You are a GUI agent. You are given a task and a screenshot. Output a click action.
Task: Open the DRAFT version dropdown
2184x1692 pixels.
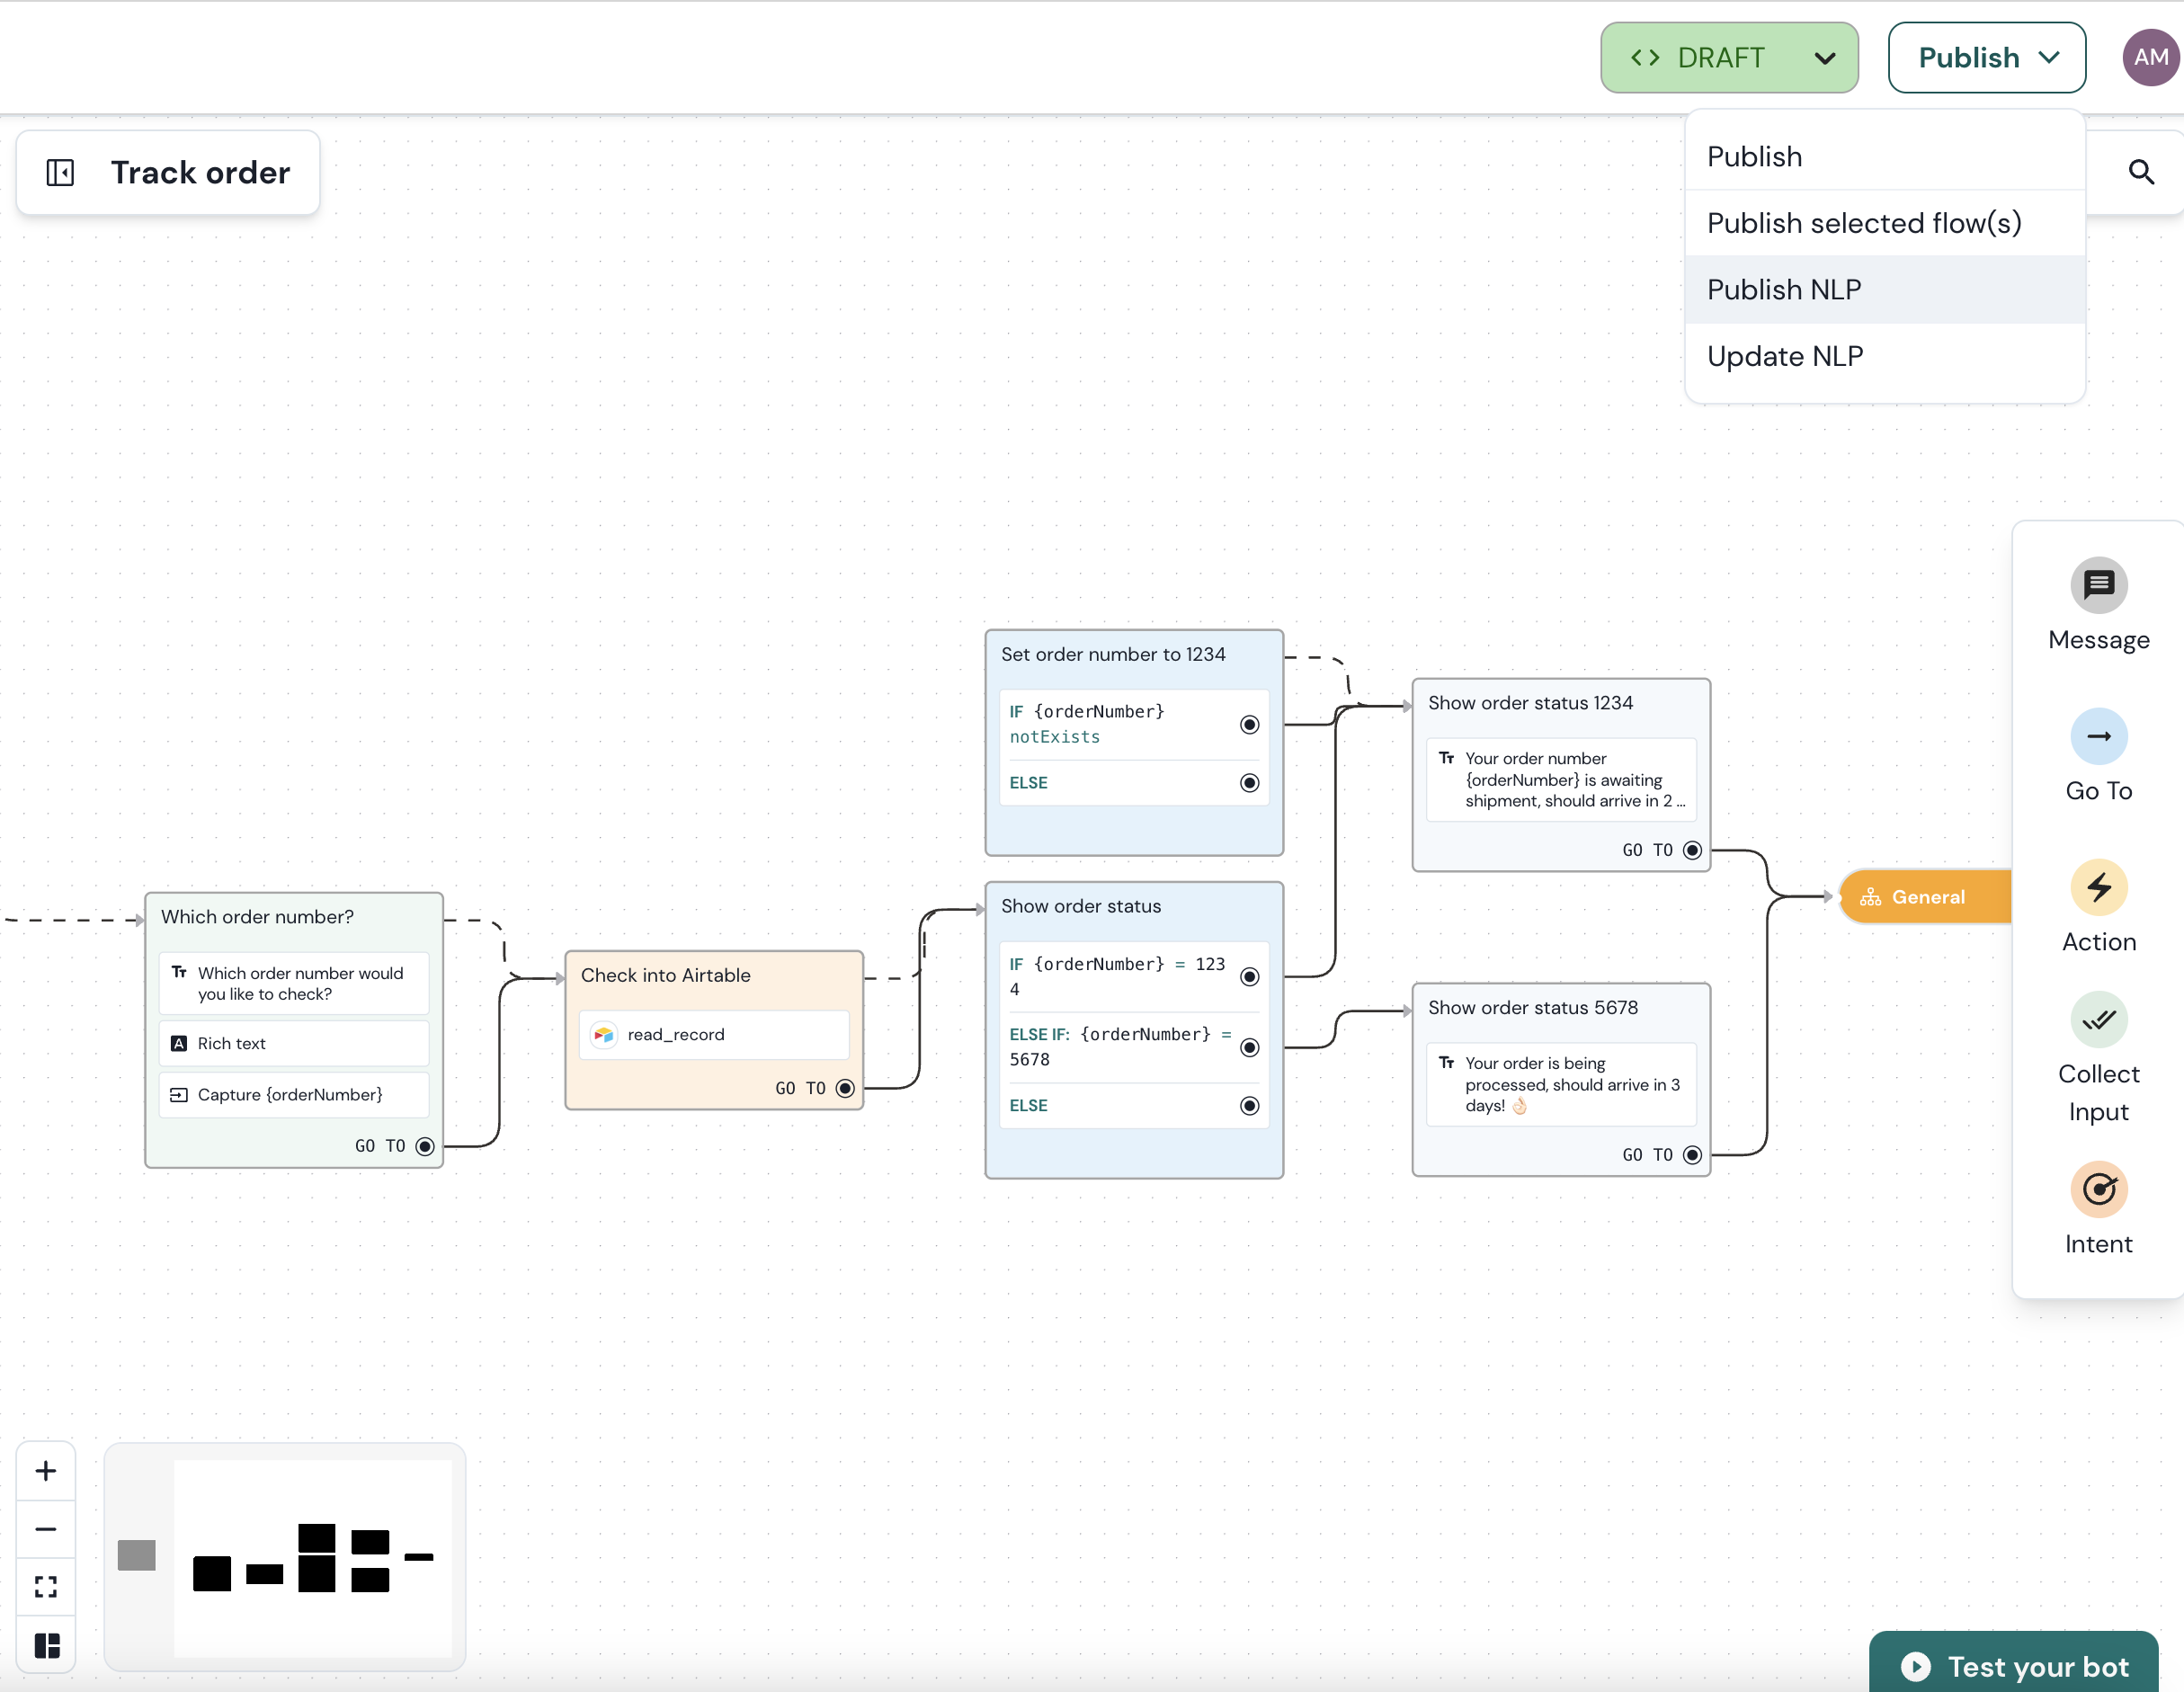(1728, 58)
